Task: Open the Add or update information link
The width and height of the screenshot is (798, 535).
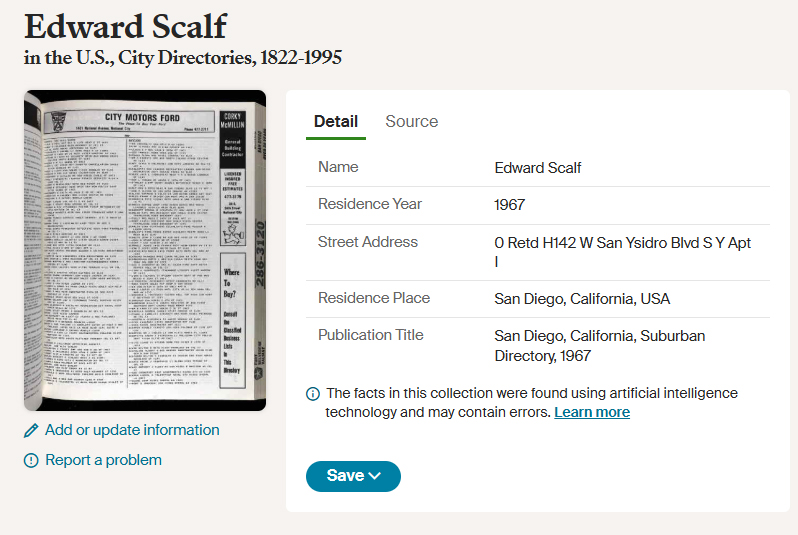Action: click(132, 430)
